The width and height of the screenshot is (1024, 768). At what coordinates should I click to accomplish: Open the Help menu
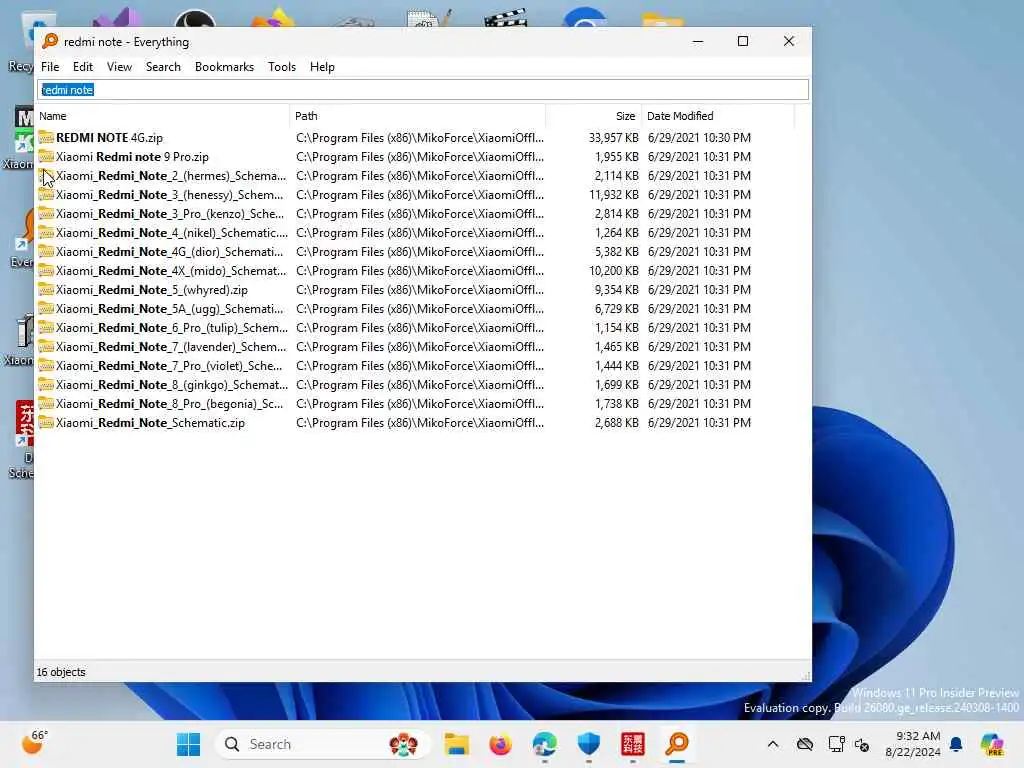click(322, 67)
